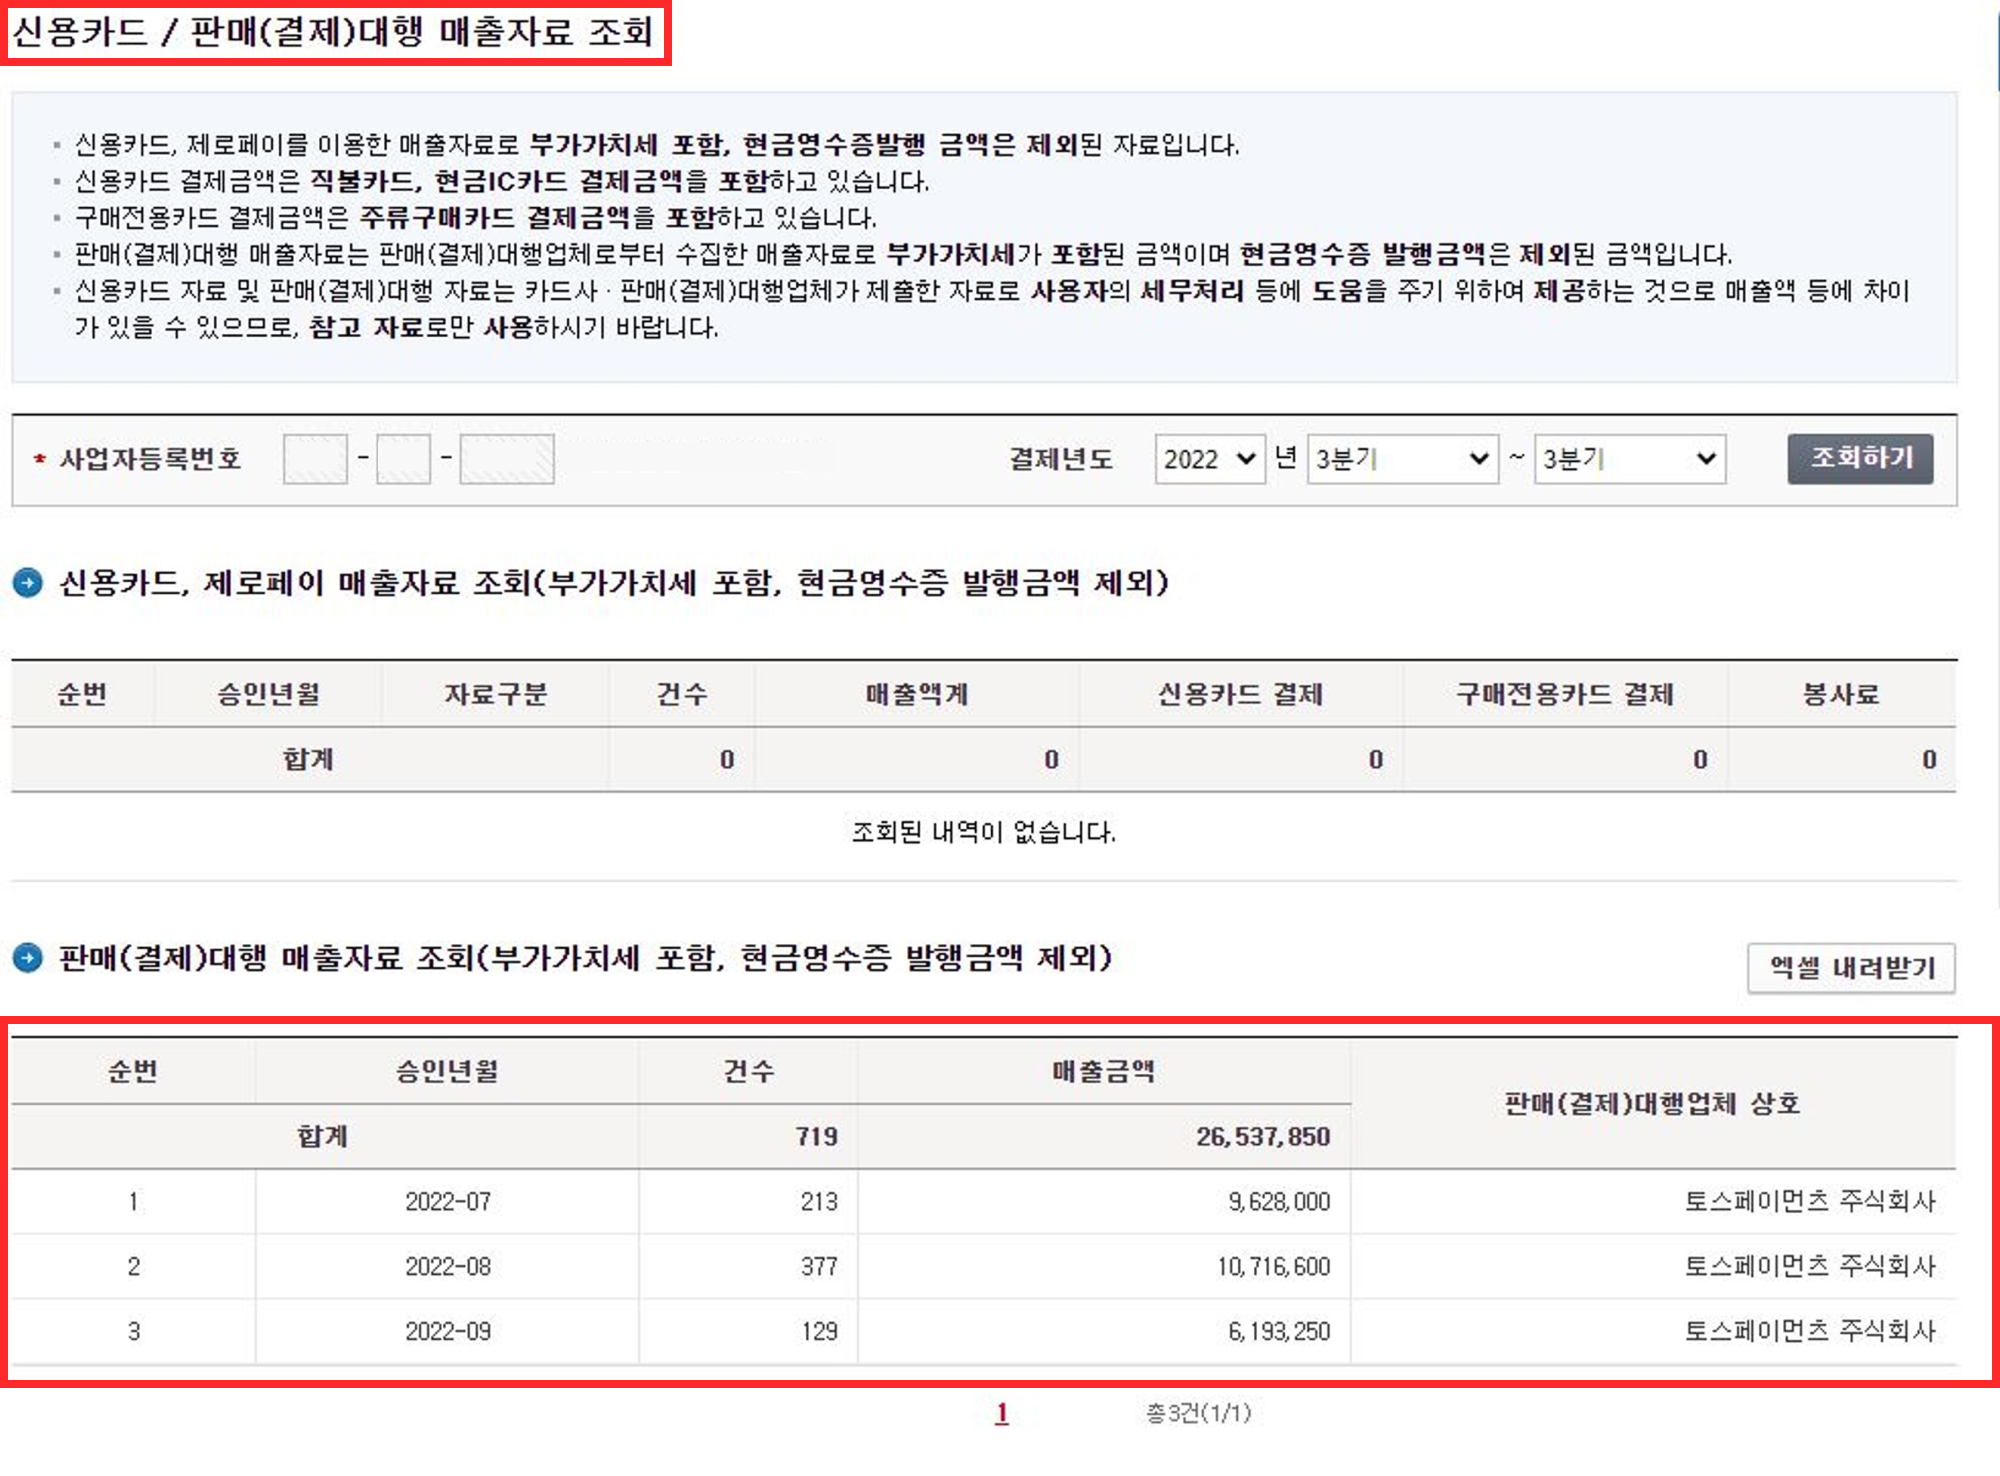Go to page 1 in pagination

coord(1002,1413)
